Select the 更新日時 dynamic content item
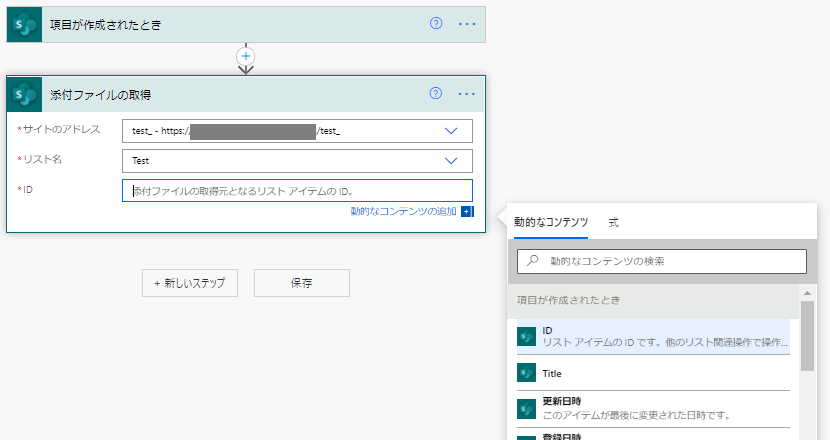Screen dimensions: 830x440 pos(653,409)
